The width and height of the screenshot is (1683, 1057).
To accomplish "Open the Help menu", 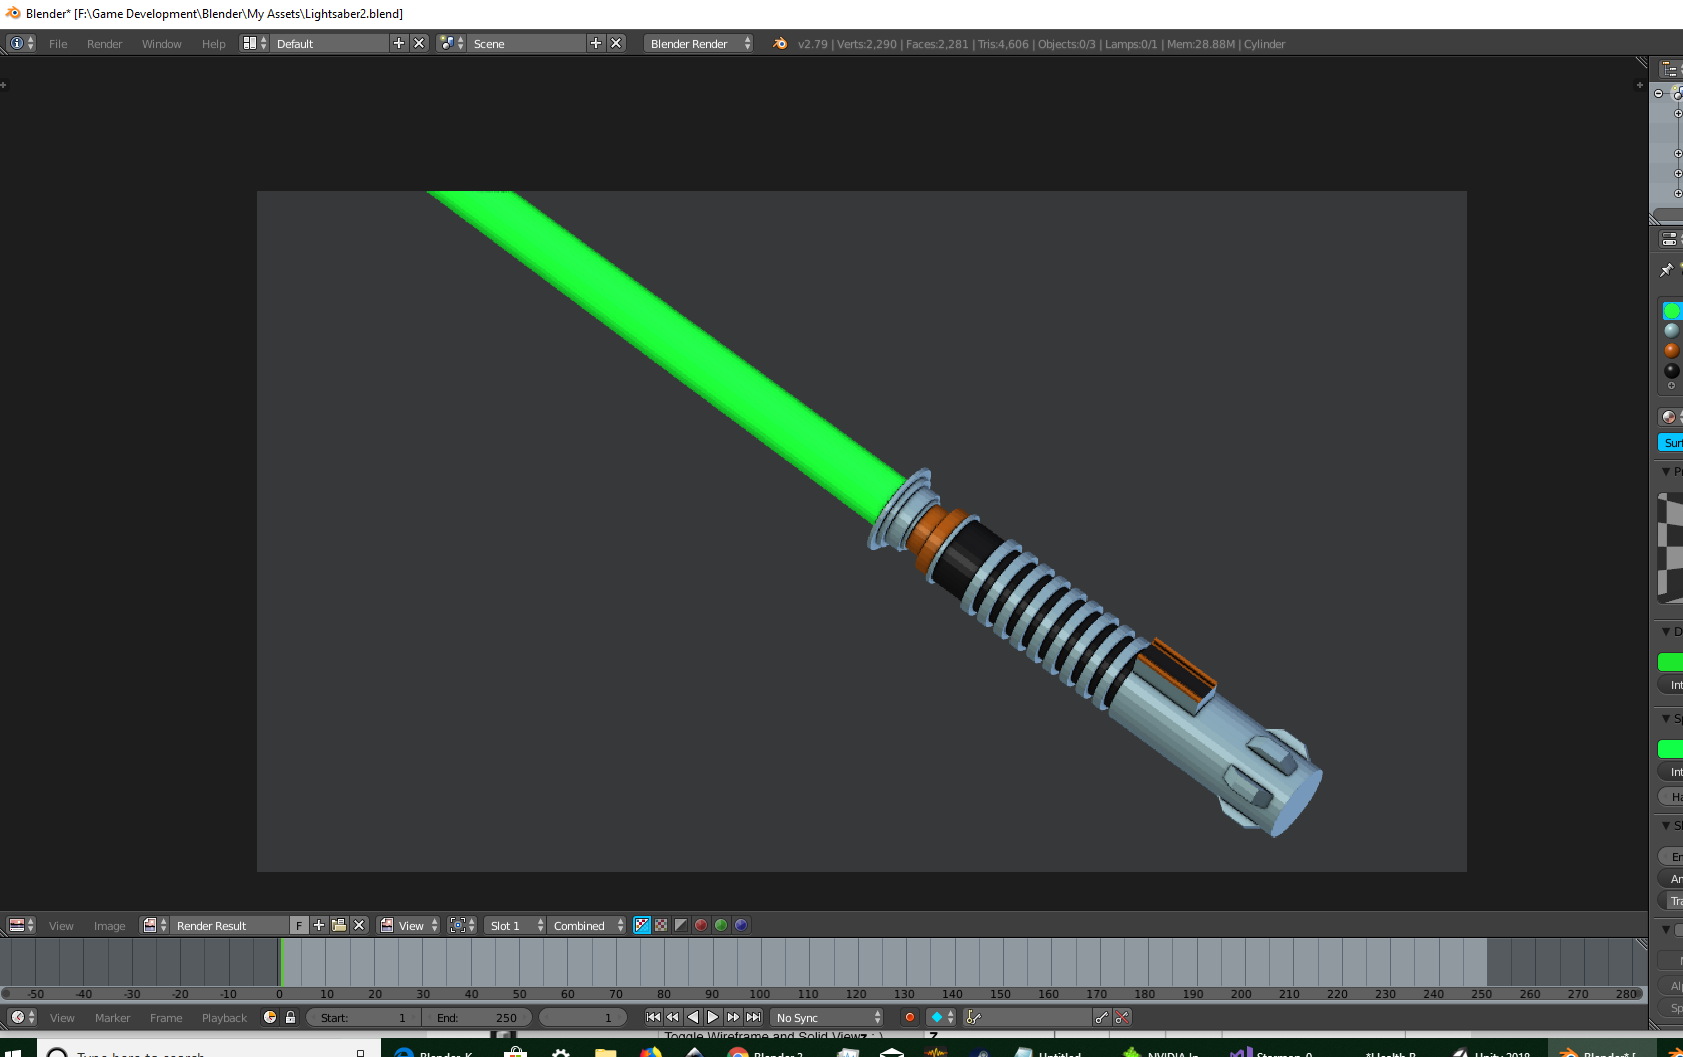I will pos(213,44).
